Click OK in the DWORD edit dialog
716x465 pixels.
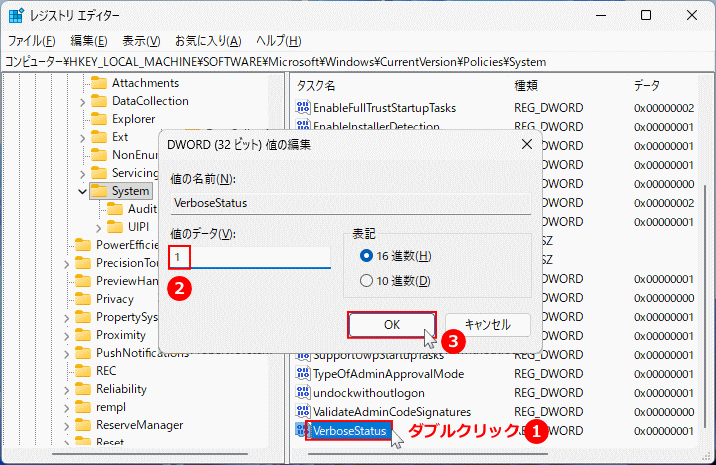(392, 325)
